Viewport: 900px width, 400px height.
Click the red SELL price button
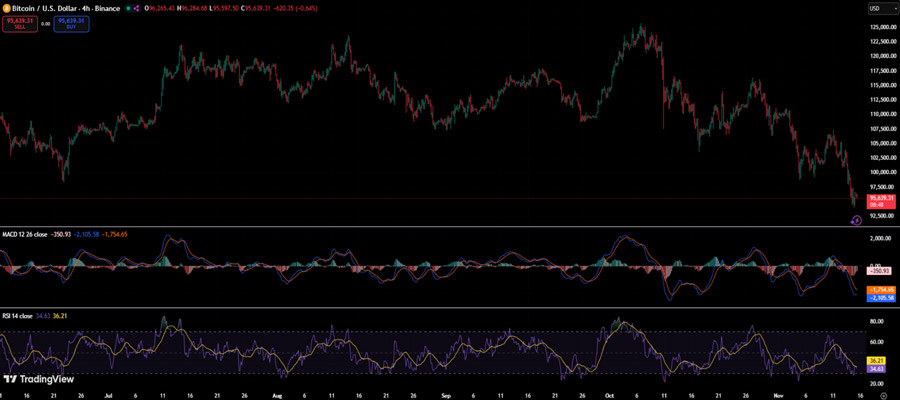point(20,24)
